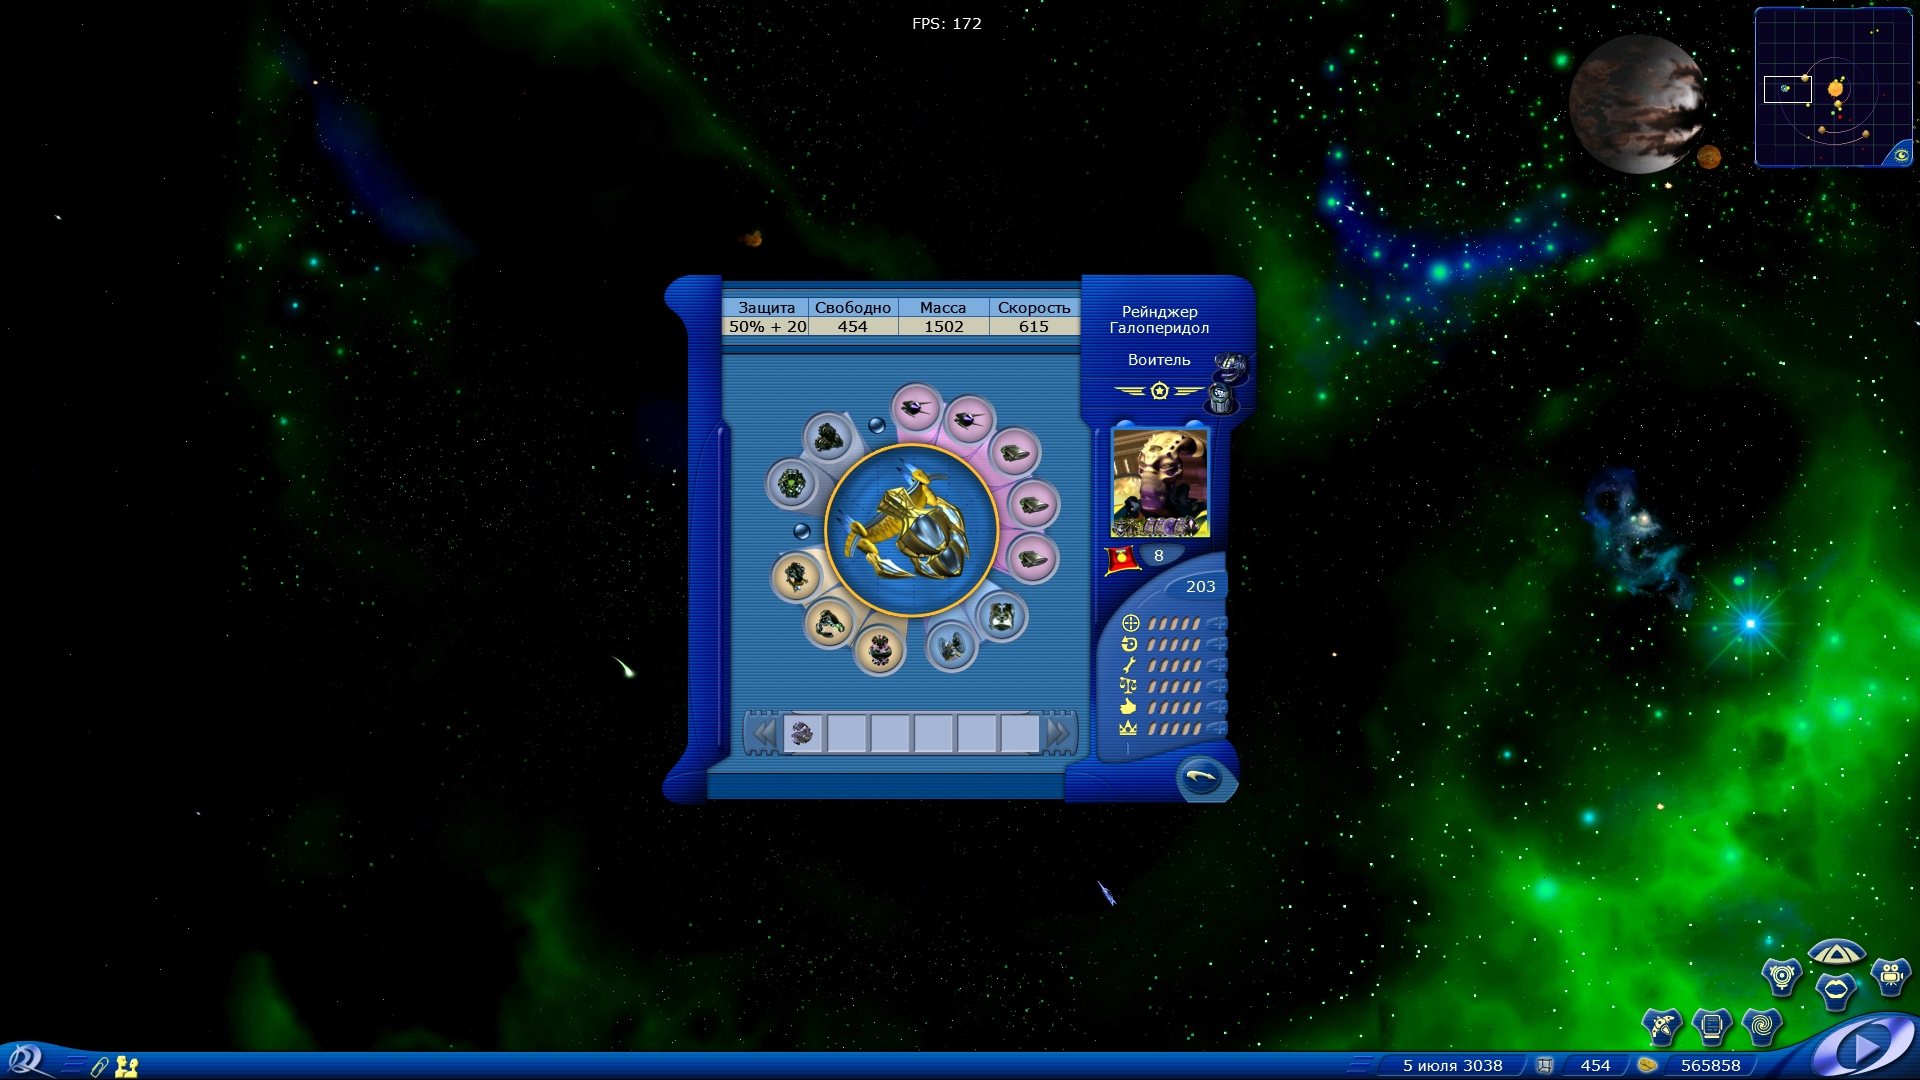
Task: Select the blue radar dish equipment slot
Action: 951,646
